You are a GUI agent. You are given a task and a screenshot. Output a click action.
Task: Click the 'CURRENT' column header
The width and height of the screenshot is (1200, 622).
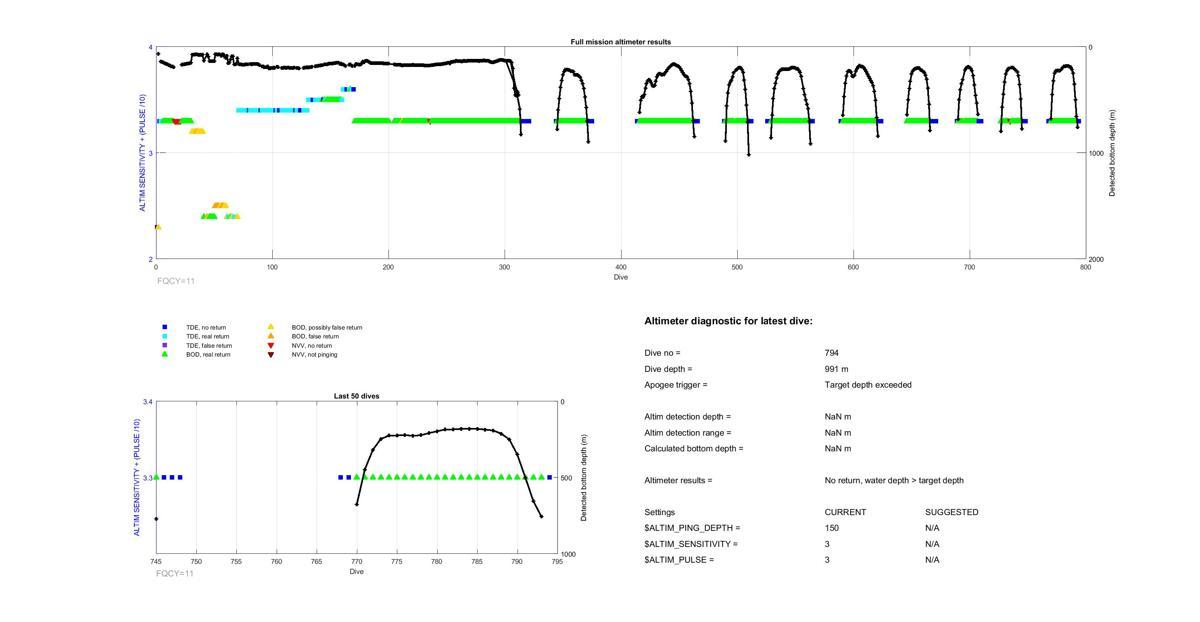pos(845,512)
